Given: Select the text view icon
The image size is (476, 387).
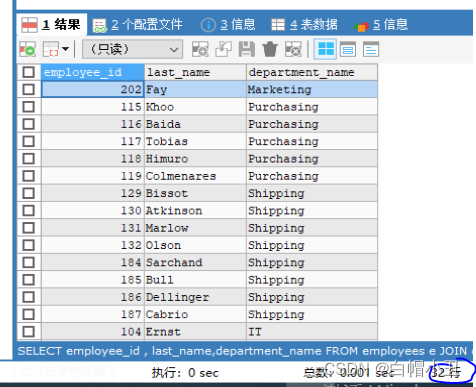Looking at the screenshot, I should [371, 50].
